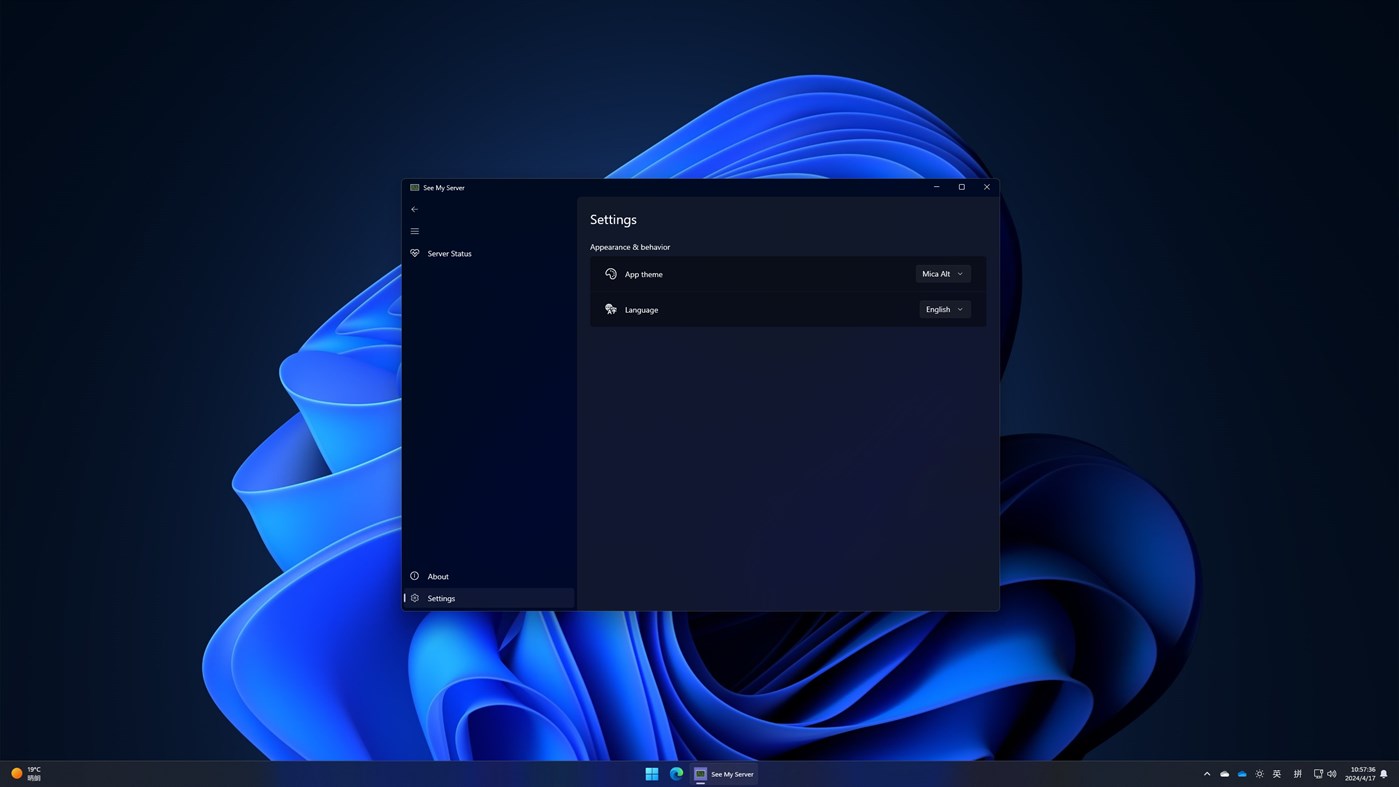The width and height of the screenshot is (1399, 787).
Task: Select the Server Status heartbeat icon
Action: (x=414, y=253)
